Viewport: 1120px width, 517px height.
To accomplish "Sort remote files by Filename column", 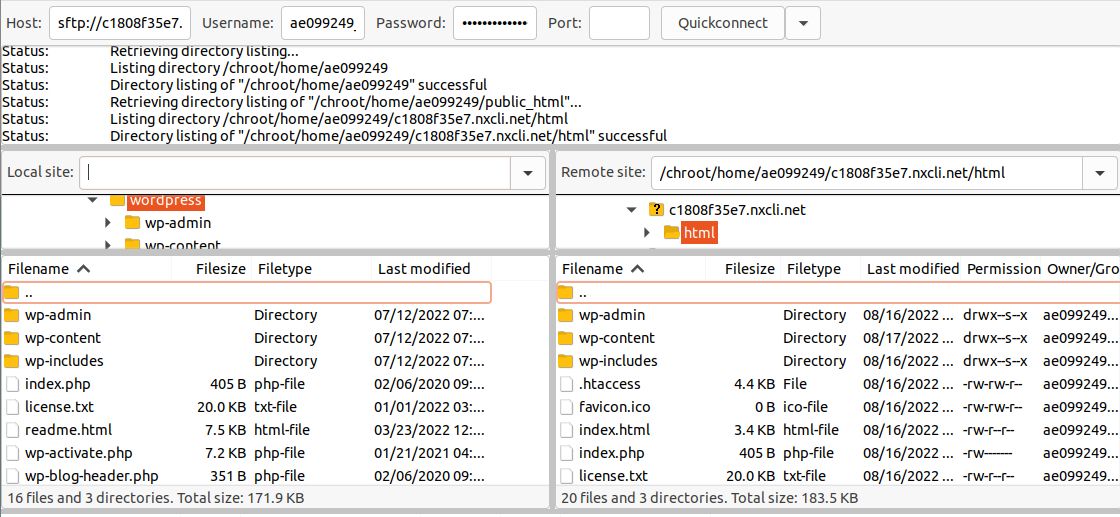I will coord(631,268).
